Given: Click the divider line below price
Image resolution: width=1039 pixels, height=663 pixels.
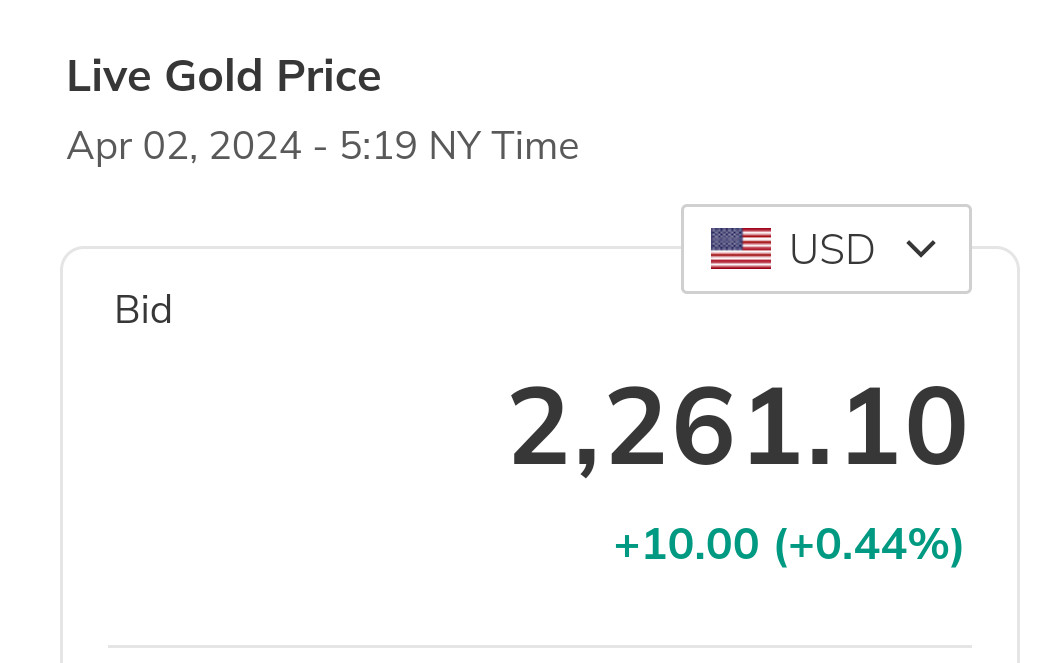Looking at the screenshot, I should 540,646.
